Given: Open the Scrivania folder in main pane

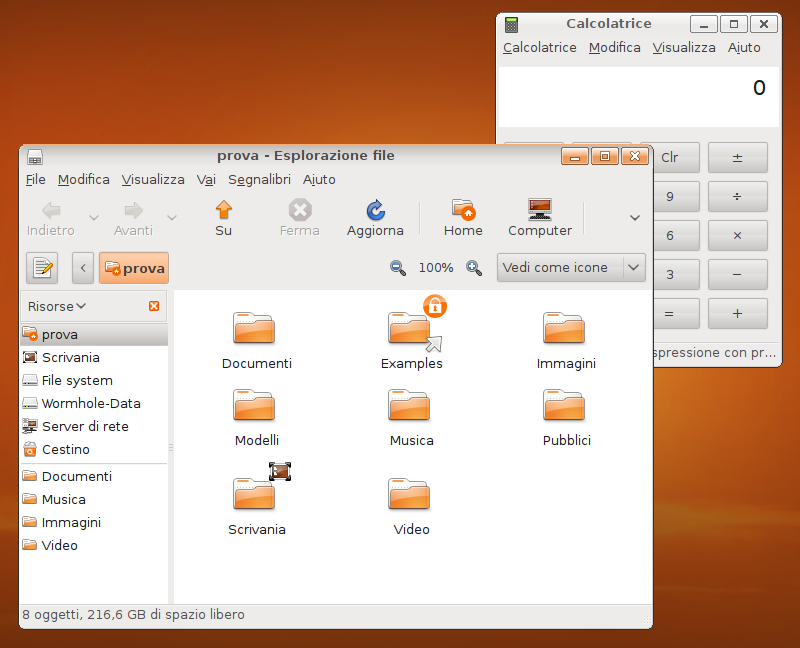Looking at the screenshot, I should point(256,494).
